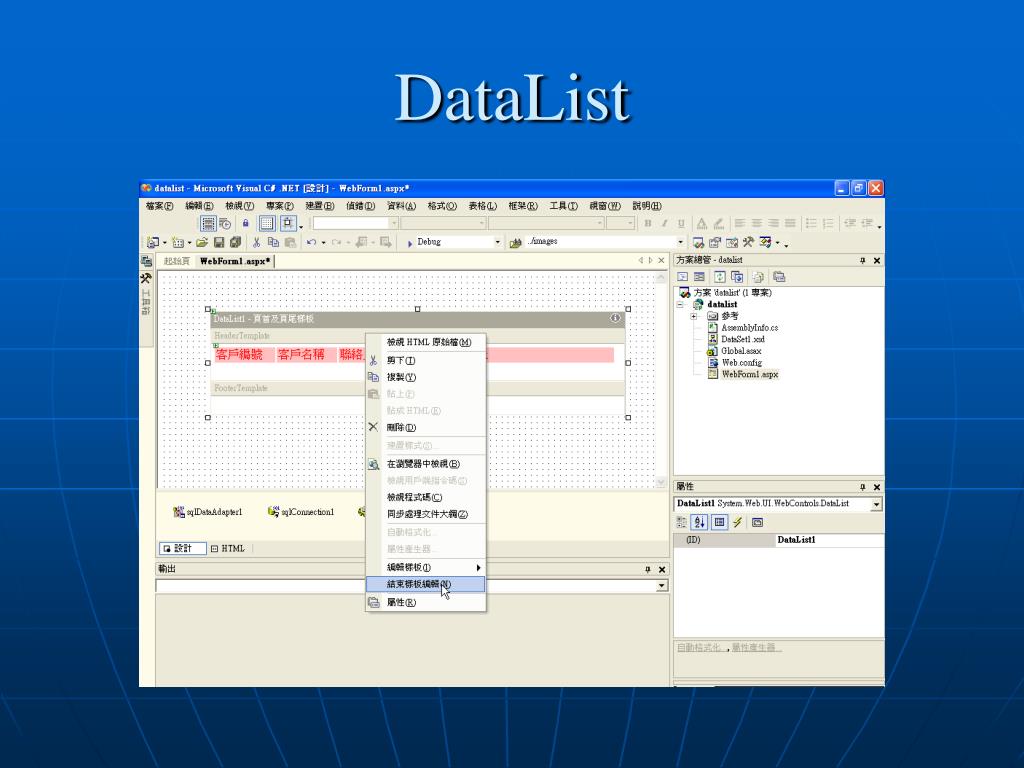This screenshot has height=768, width=1024.
Task: Click the Start debugging play arrow
Action: click(x=409, y=243)
